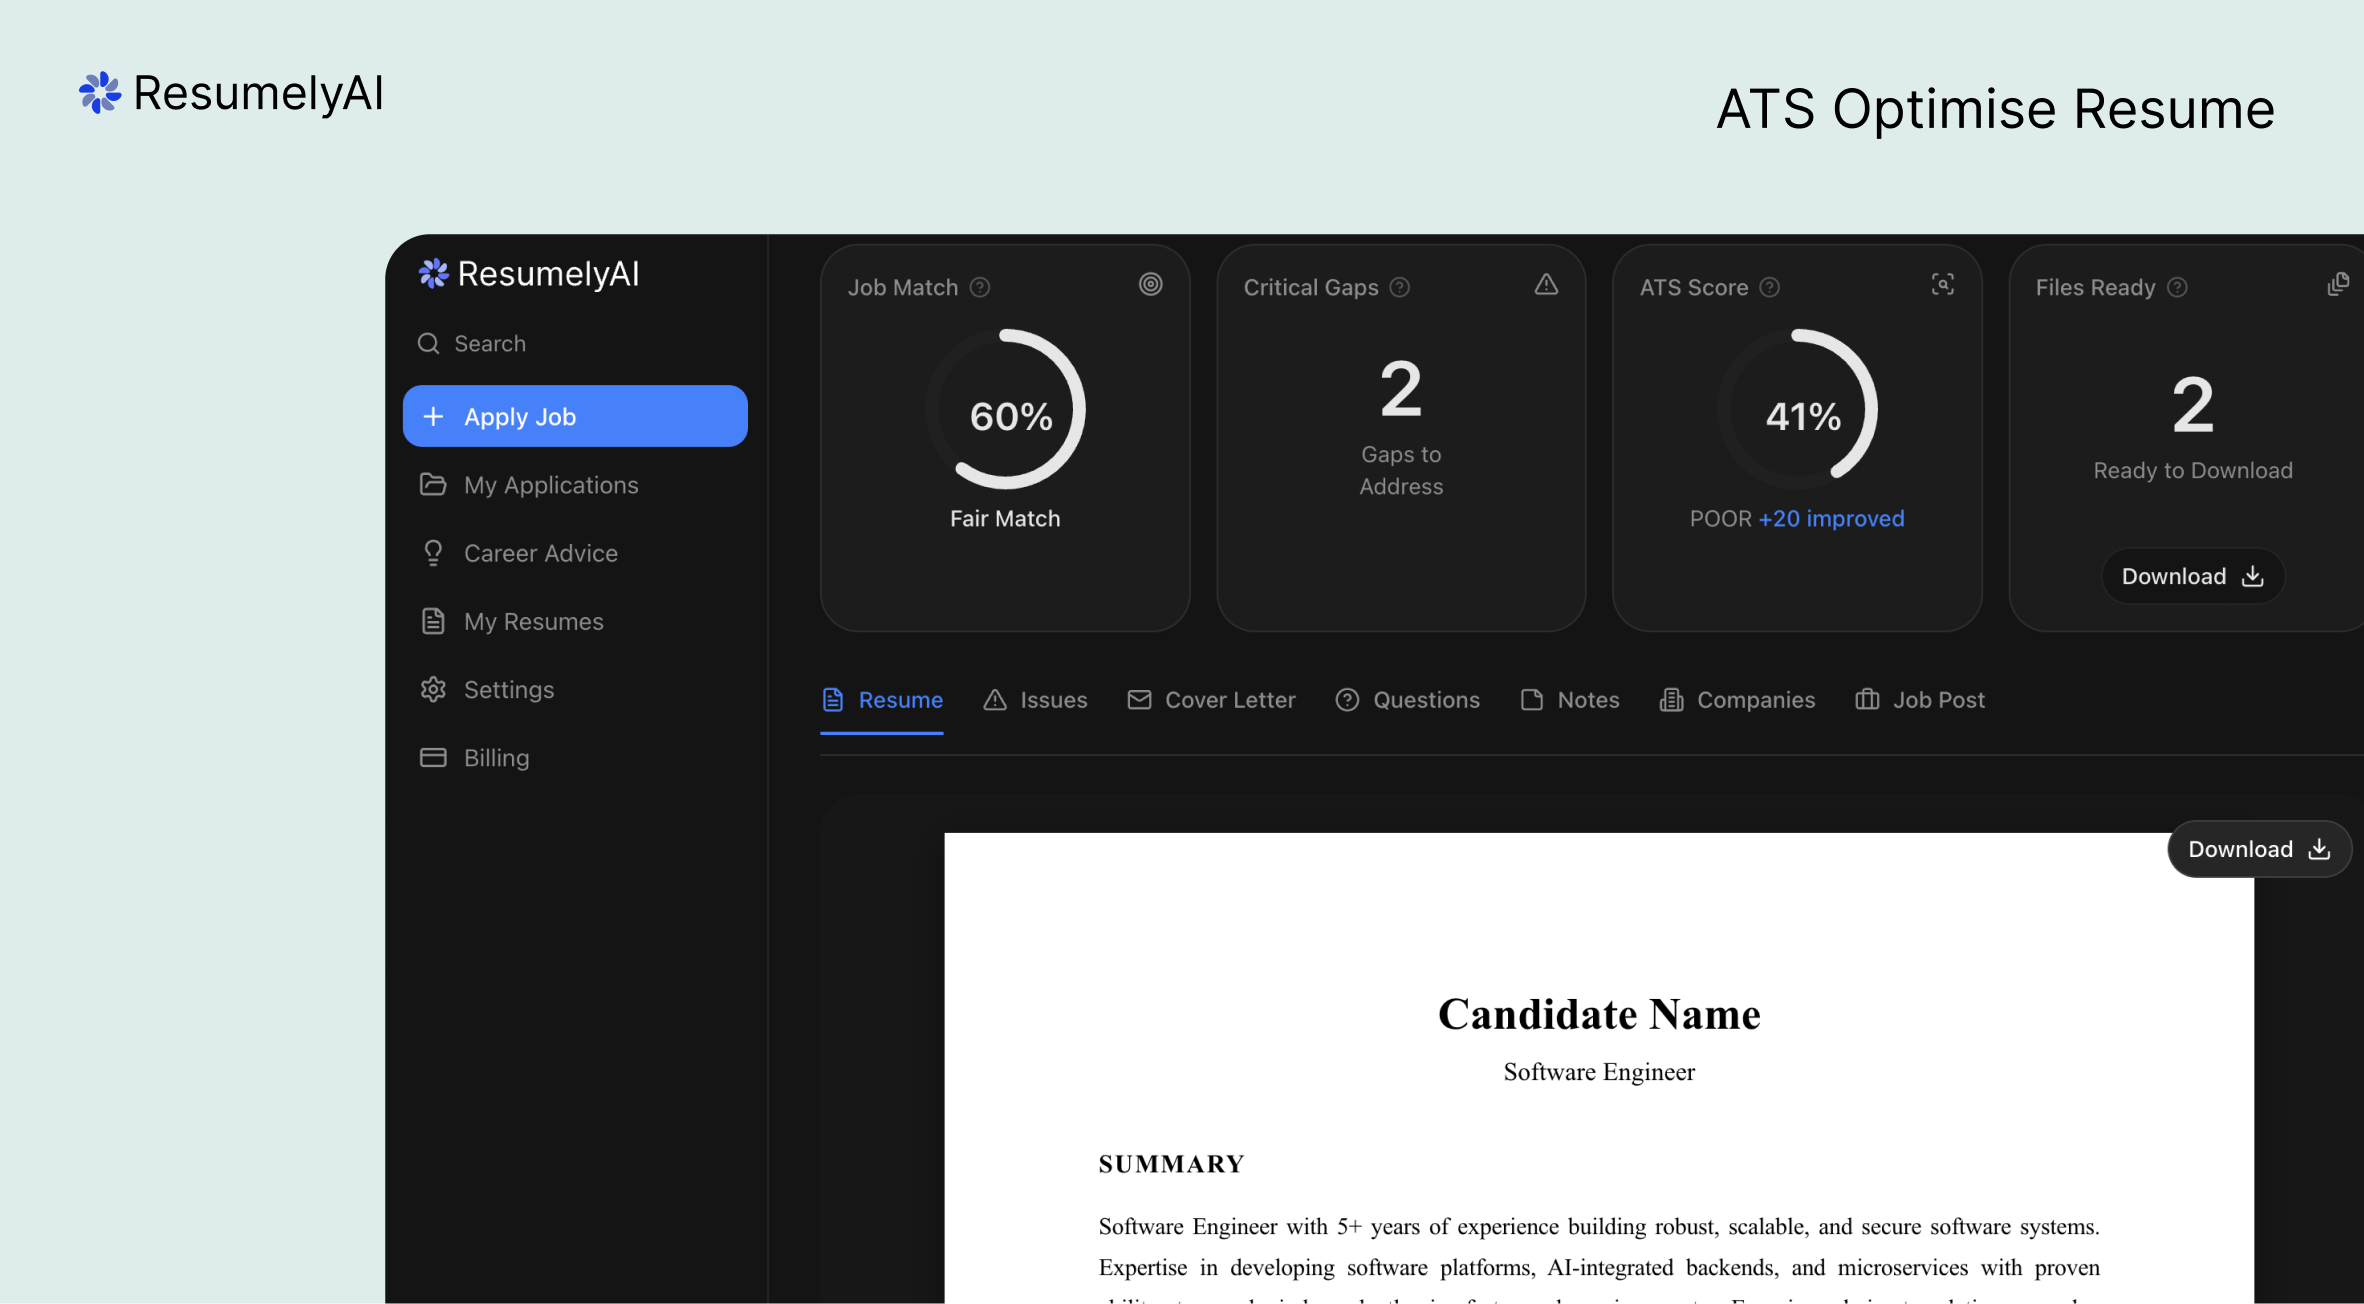Open Settings via the gear icon
The image size is (2364, 1304).
(433, 689)
